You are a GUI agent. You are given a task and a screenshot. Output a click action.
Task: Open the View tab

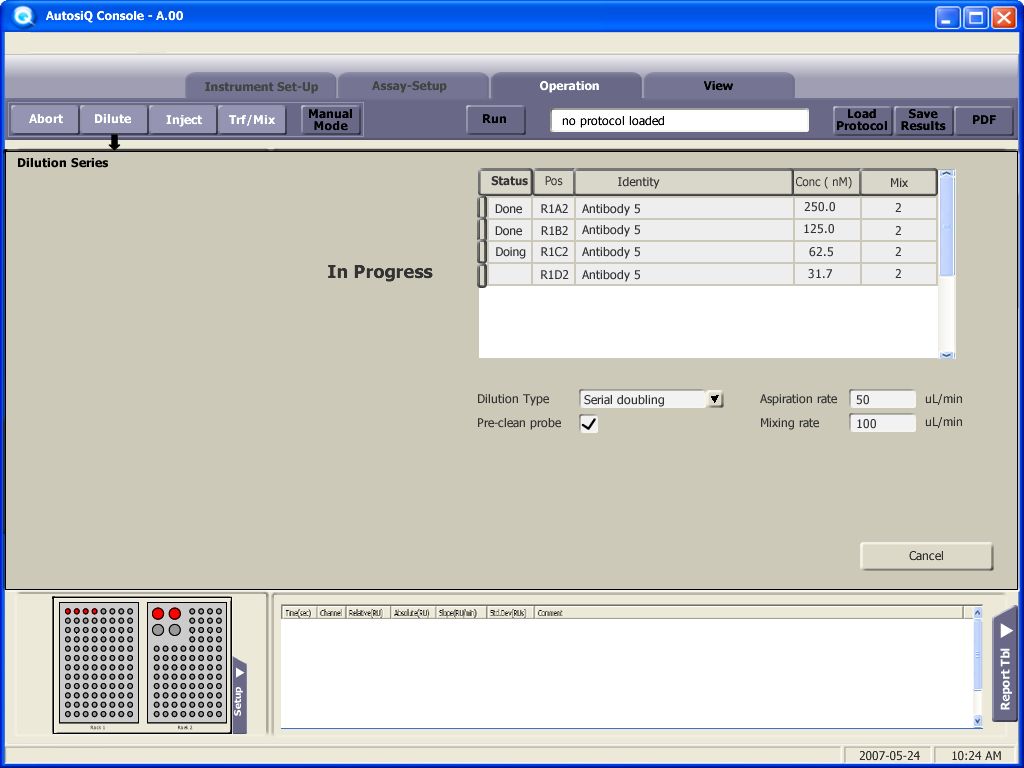coord(718,86)
